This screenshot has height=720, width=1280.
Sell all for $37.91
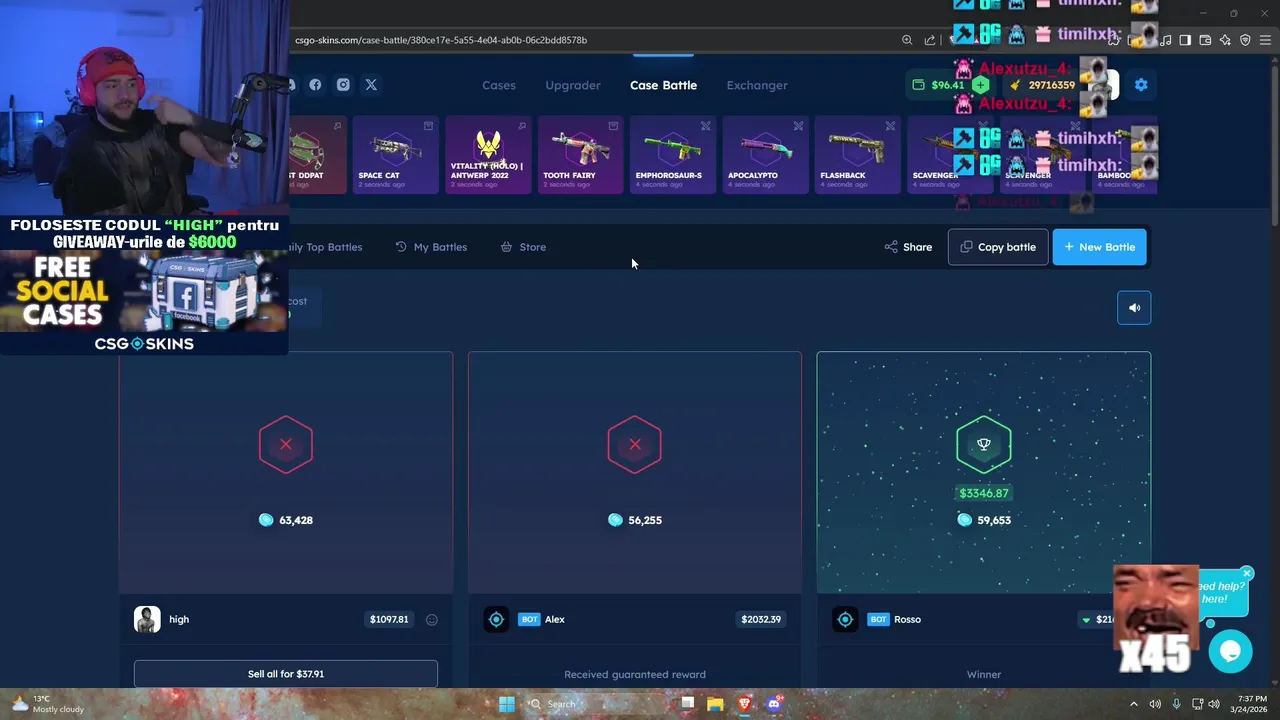tap(286, 674)
